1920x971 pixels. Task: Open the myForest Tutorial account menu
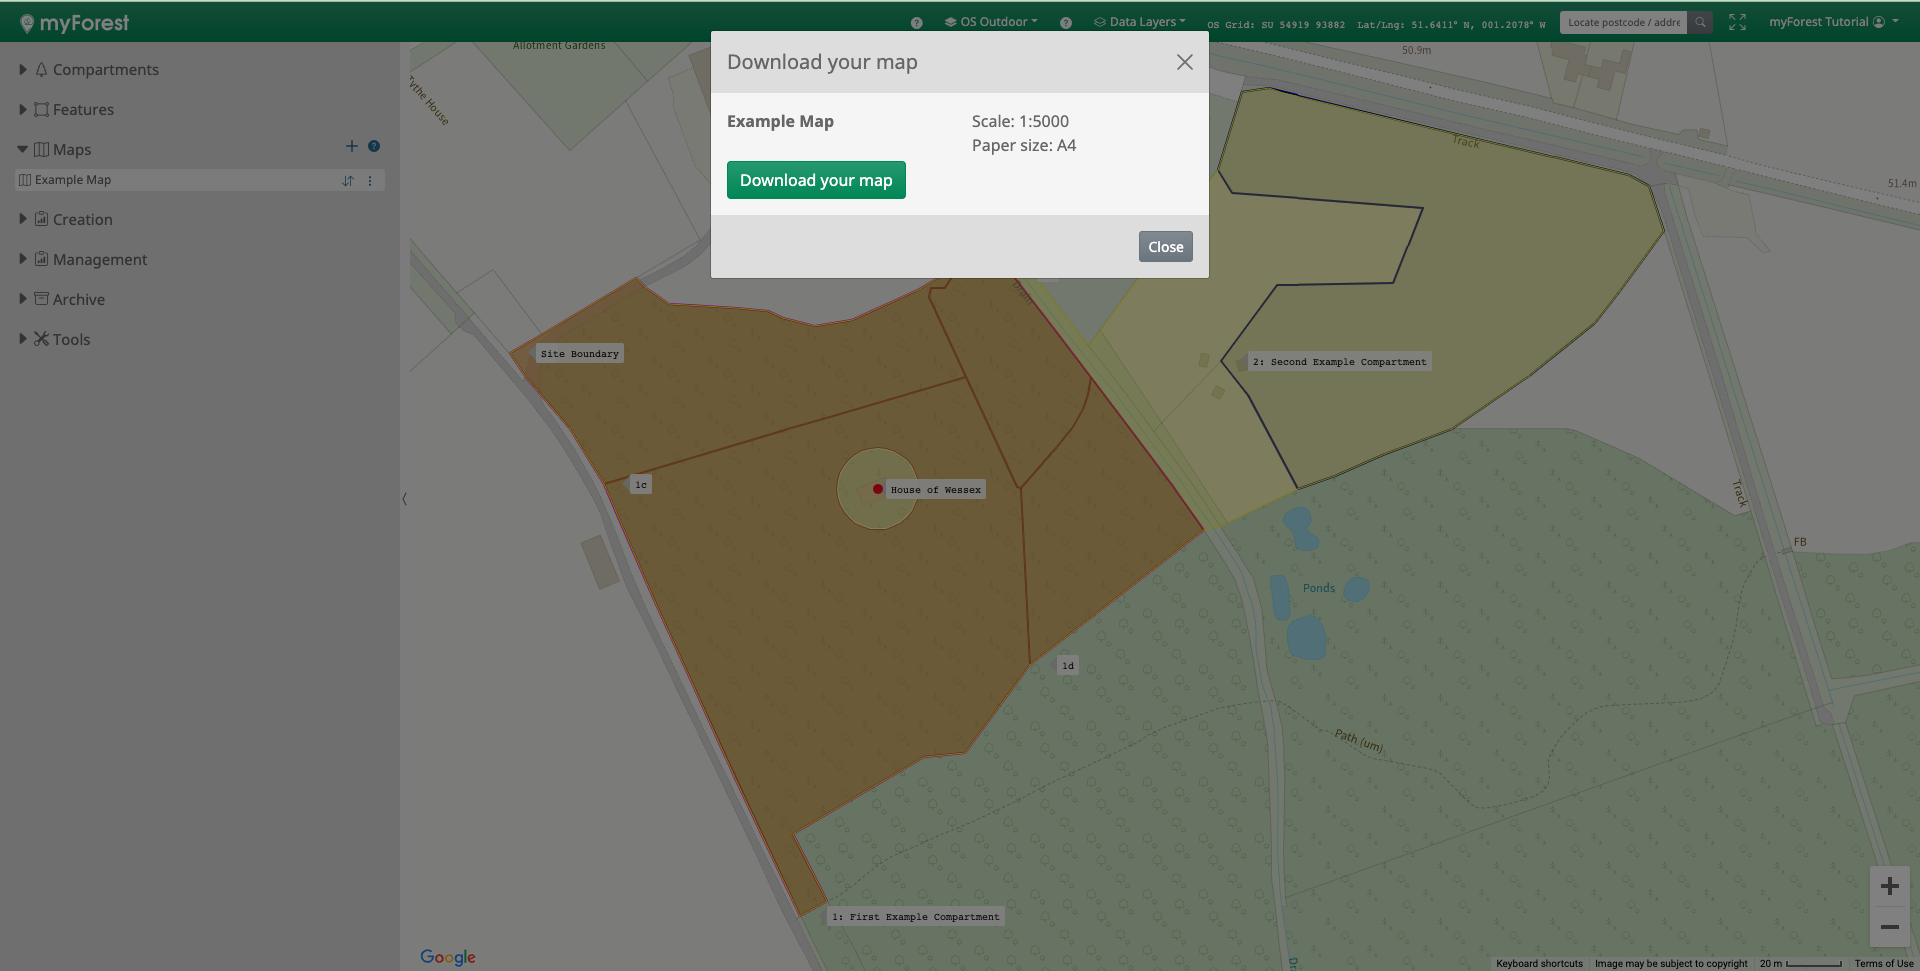click(1832, 22)
